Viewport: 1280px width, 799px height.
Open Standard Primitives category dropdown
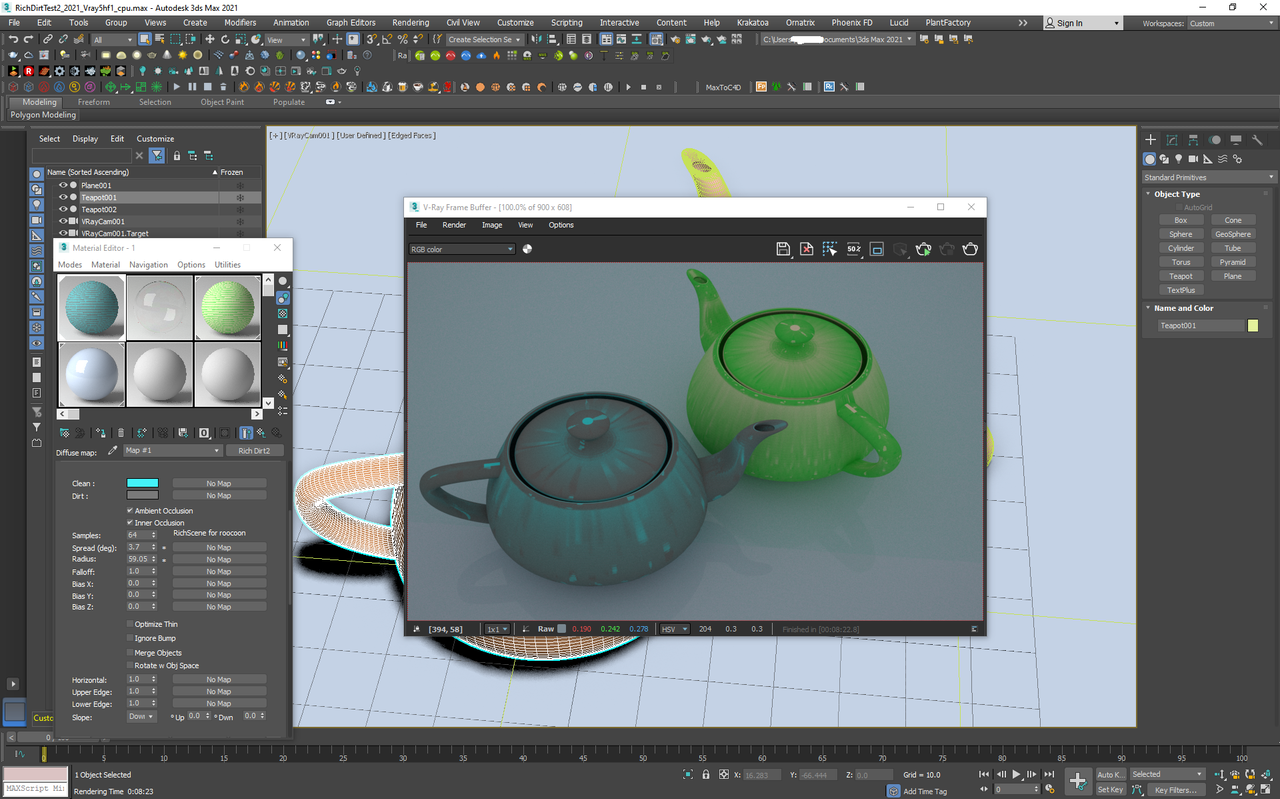(1210, 177)
